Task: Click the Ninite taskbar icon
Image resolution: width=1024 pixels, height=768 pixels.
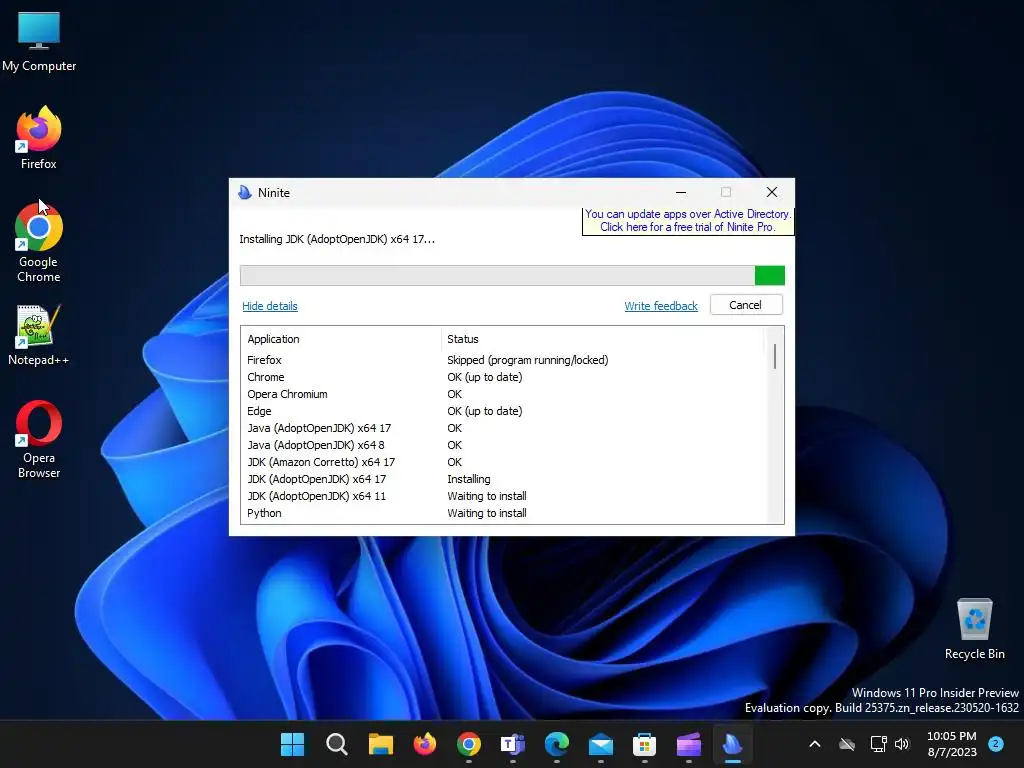Action: pos(732,744)
